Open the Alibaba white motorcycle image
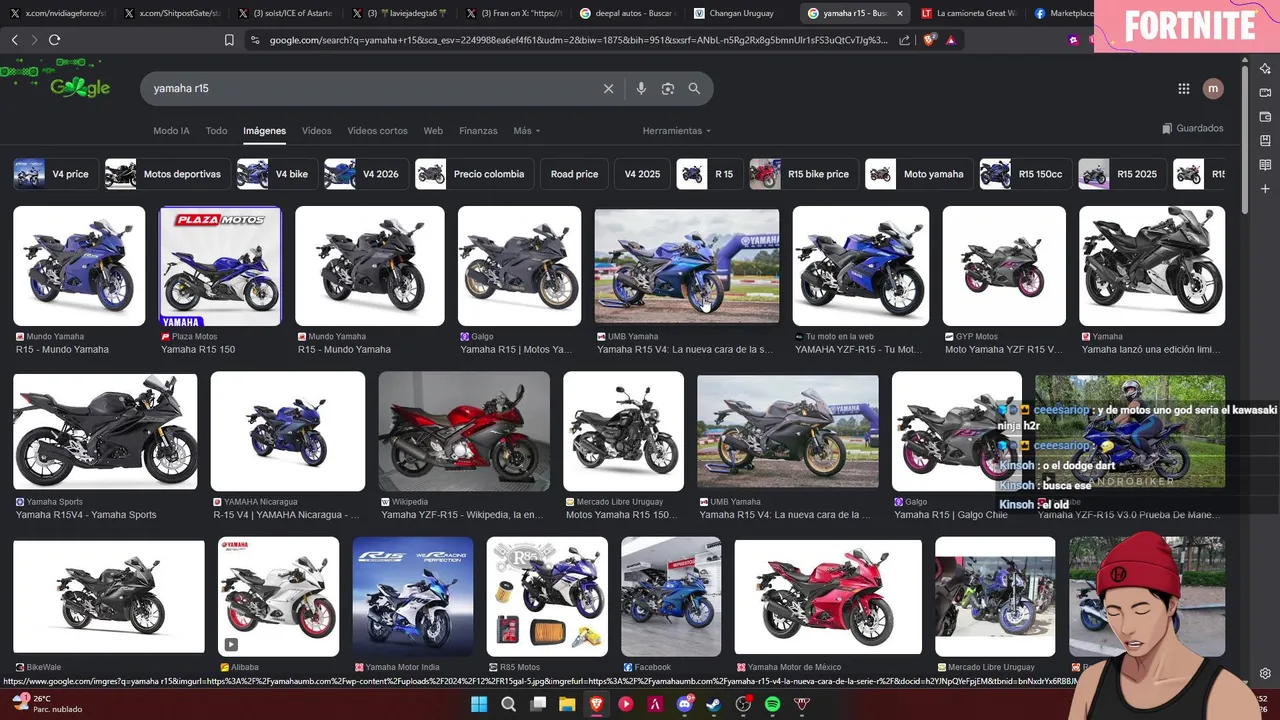Viewport: 1280px width, 720px height. pos(278,597)
